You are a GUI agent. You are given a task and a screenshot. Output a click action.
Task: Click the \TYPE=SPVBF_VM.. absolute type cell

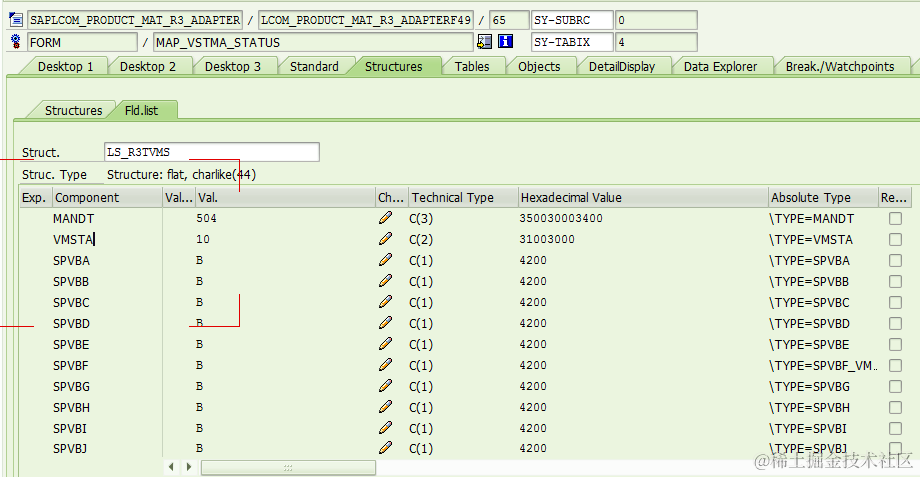pyautogui.click(x=823, y=366)
